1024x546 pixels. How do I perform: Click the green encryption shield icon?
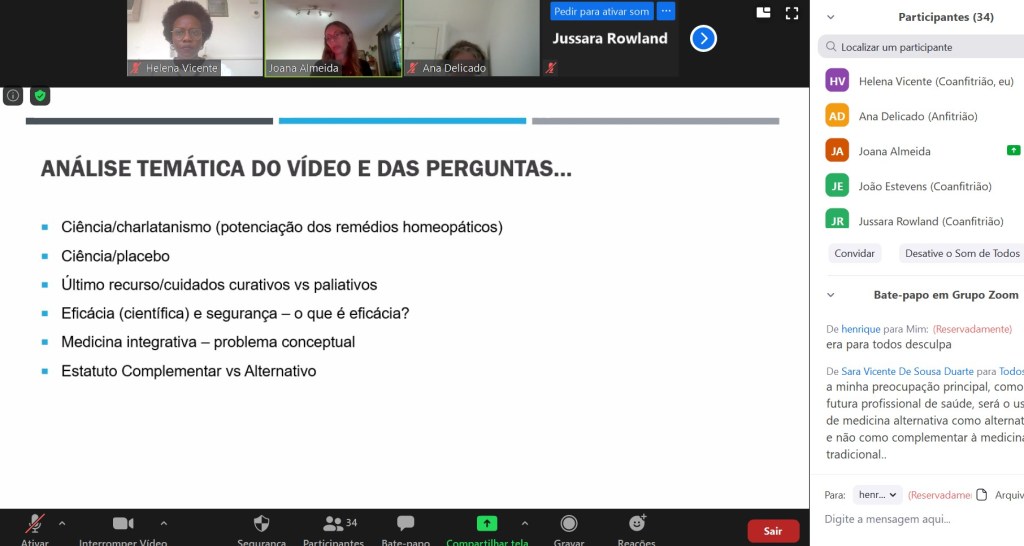click(40, 96)
